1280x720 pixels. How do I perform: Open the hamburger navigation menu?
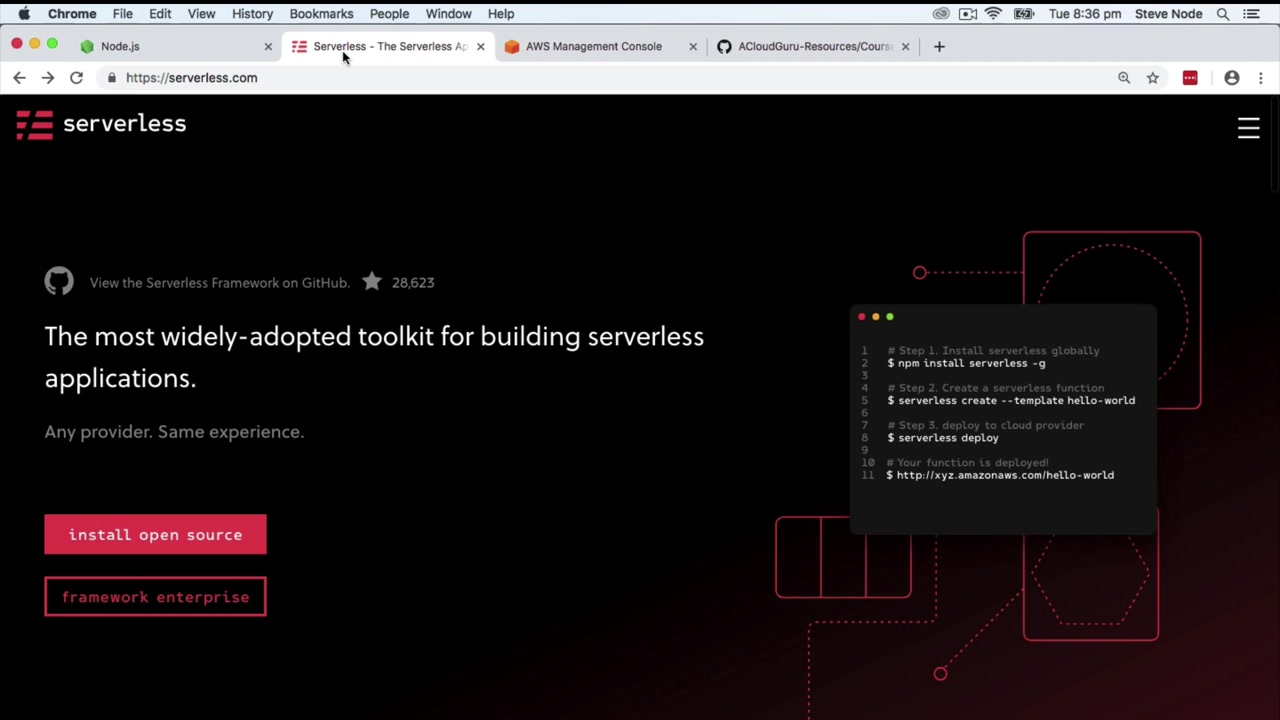tap(1248, 128)
